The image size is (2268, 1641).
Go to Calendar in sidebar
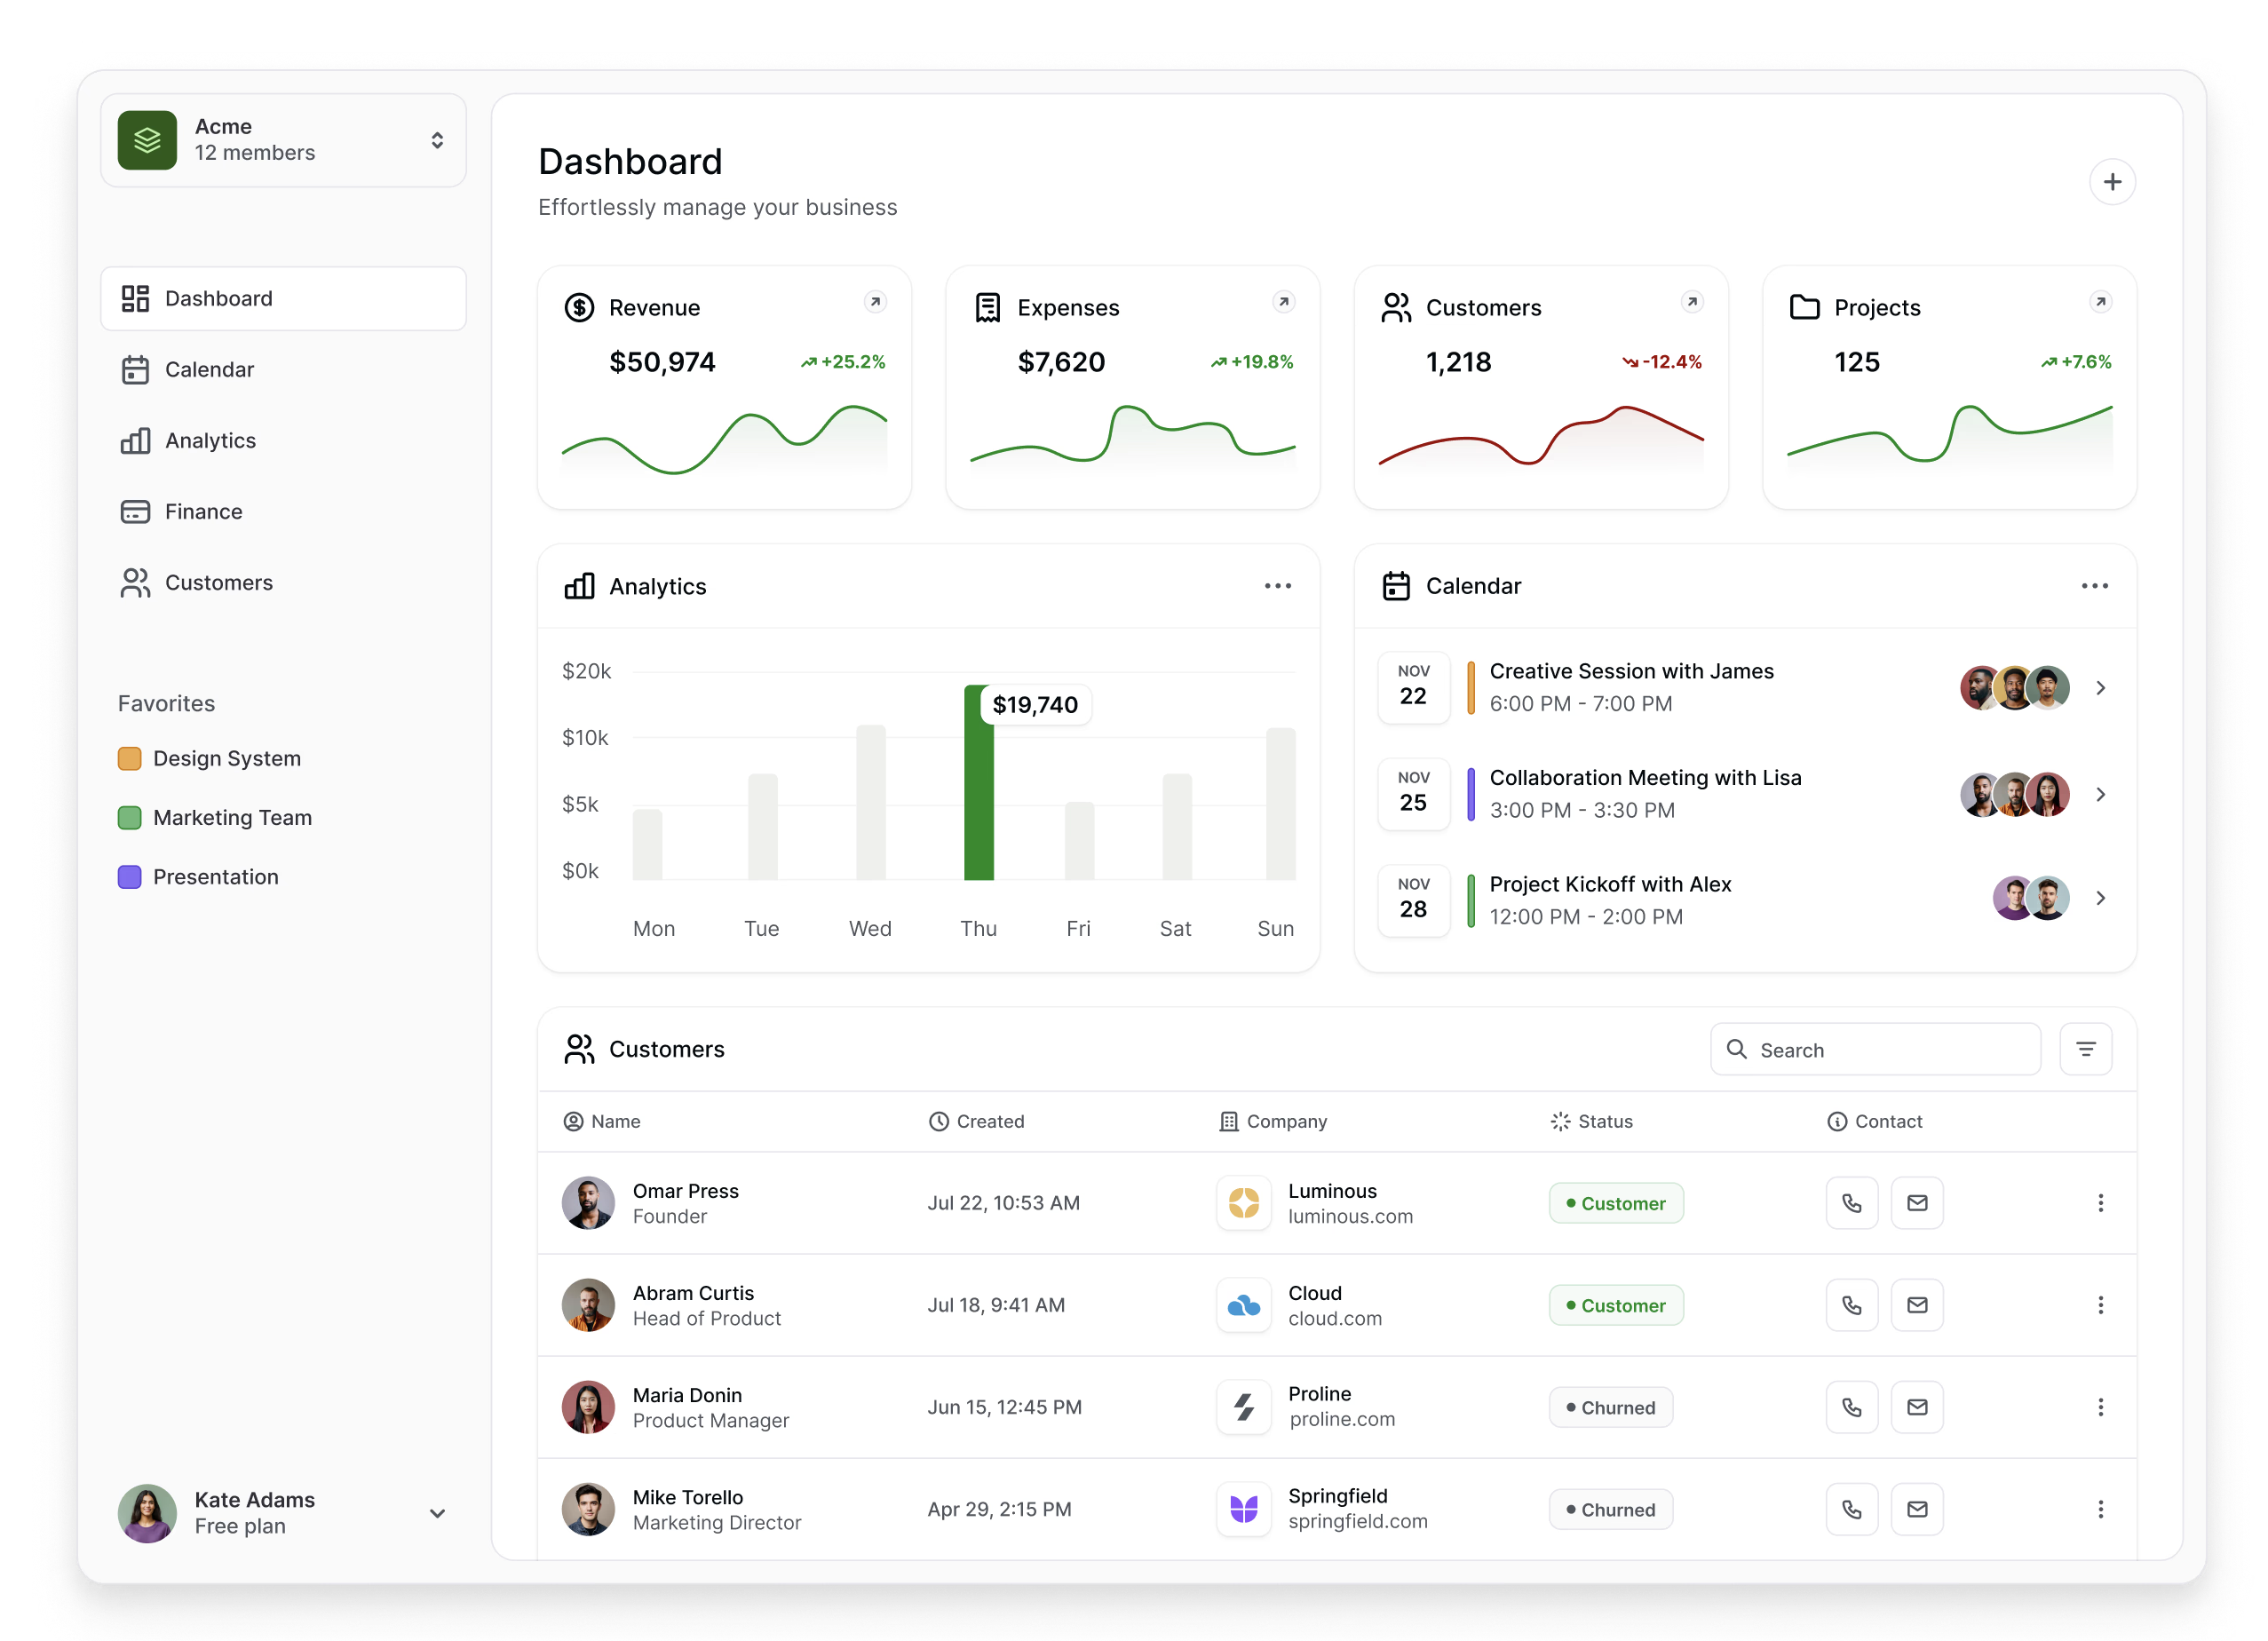(209, 369)
